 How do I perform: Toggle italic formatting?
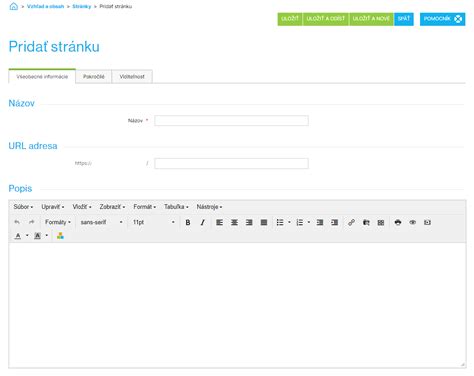tap(203, 222)
